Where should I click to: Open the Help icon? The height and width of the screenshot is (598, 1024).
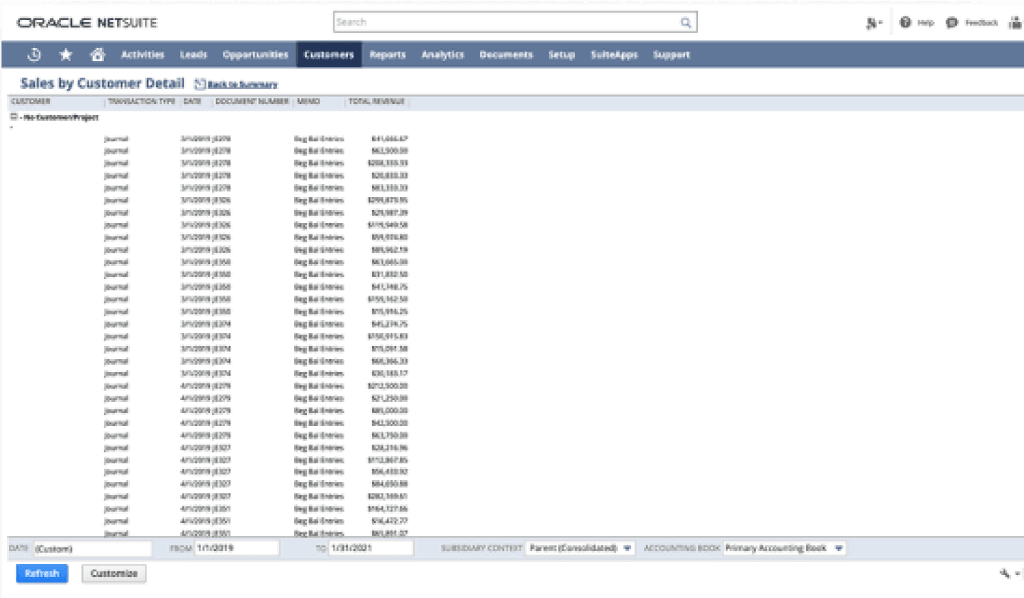(x=903, y=21)
